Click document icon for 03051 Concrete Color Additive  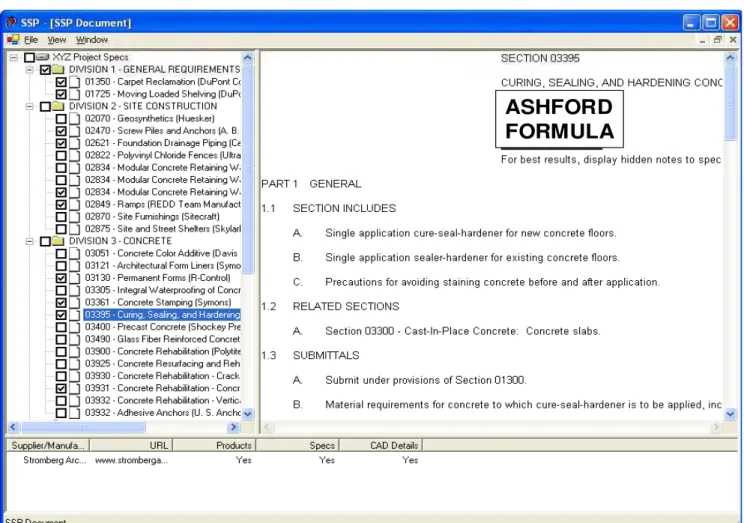(74, 253)
